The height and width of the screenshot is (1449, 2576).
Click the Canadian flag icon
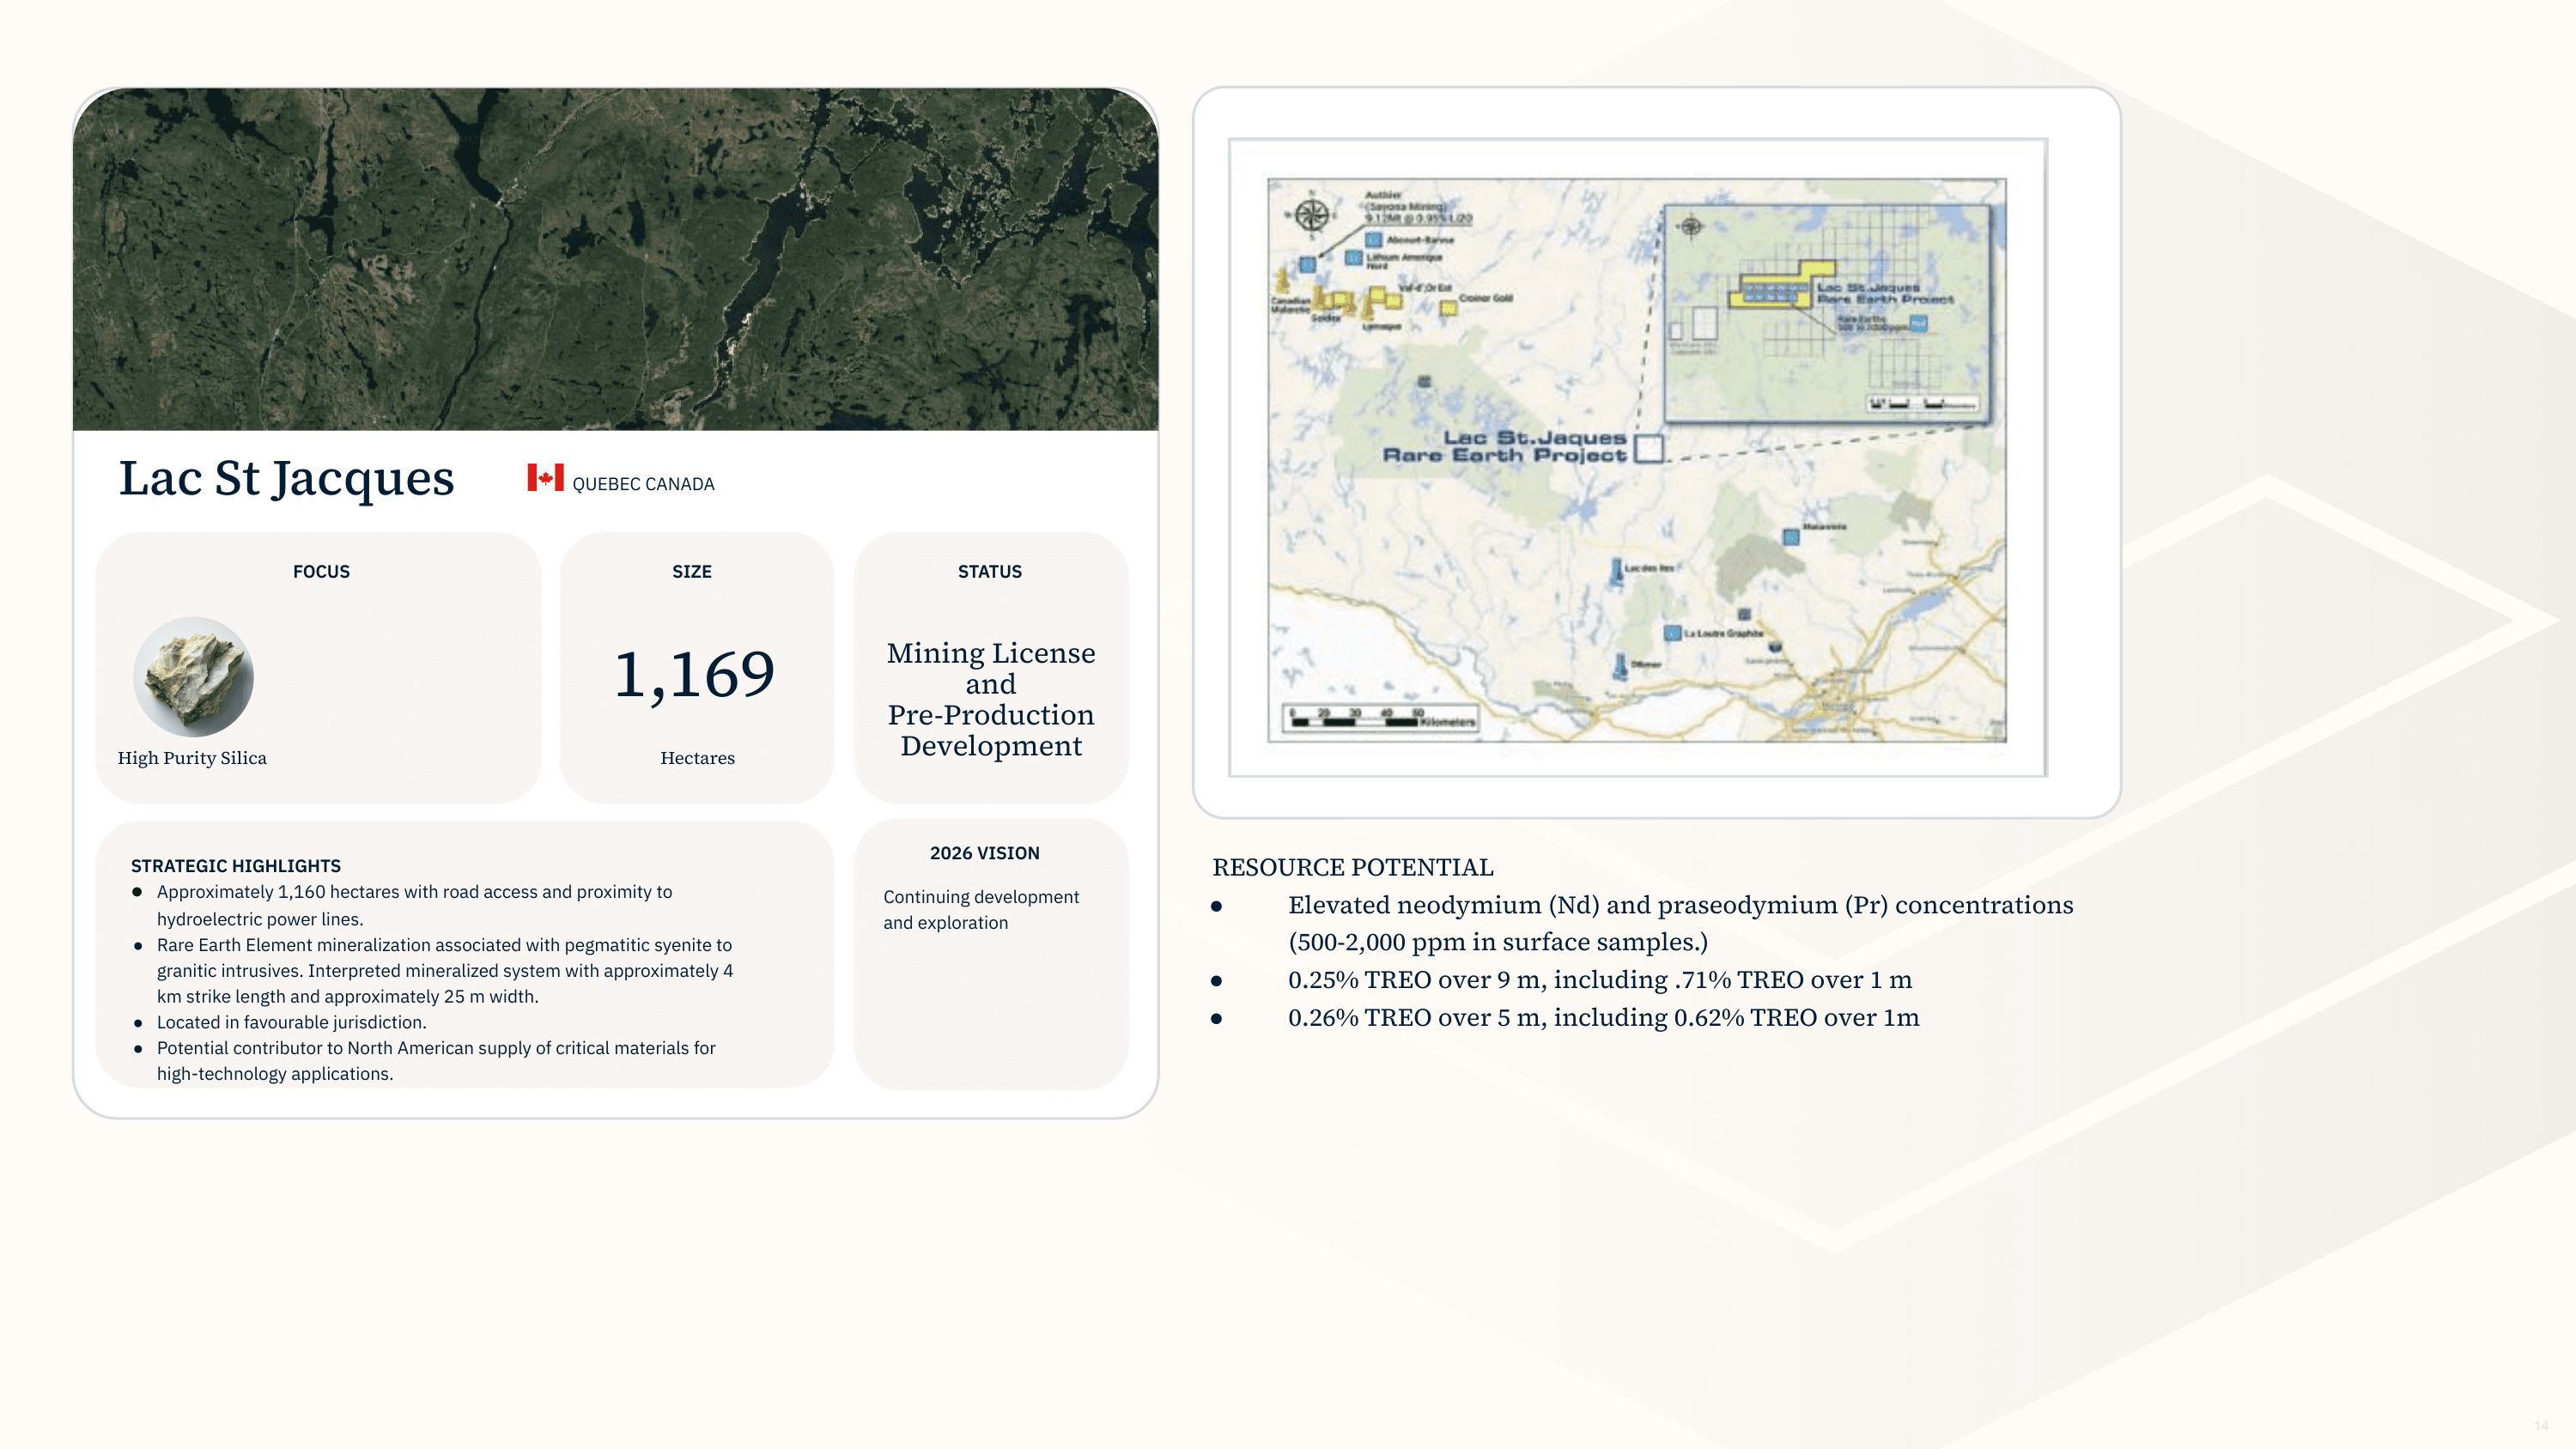(x=545, y=478)
